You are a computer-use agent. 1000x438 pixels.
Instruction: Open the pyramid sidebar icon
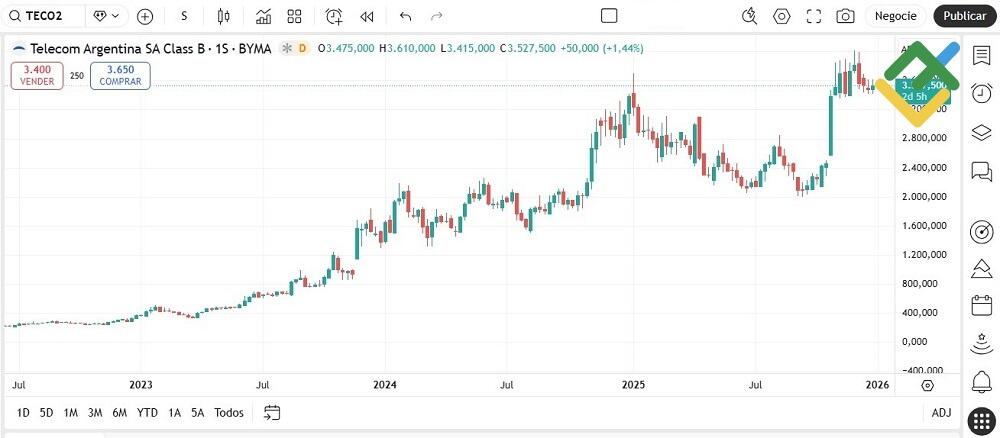click(982, 268)
